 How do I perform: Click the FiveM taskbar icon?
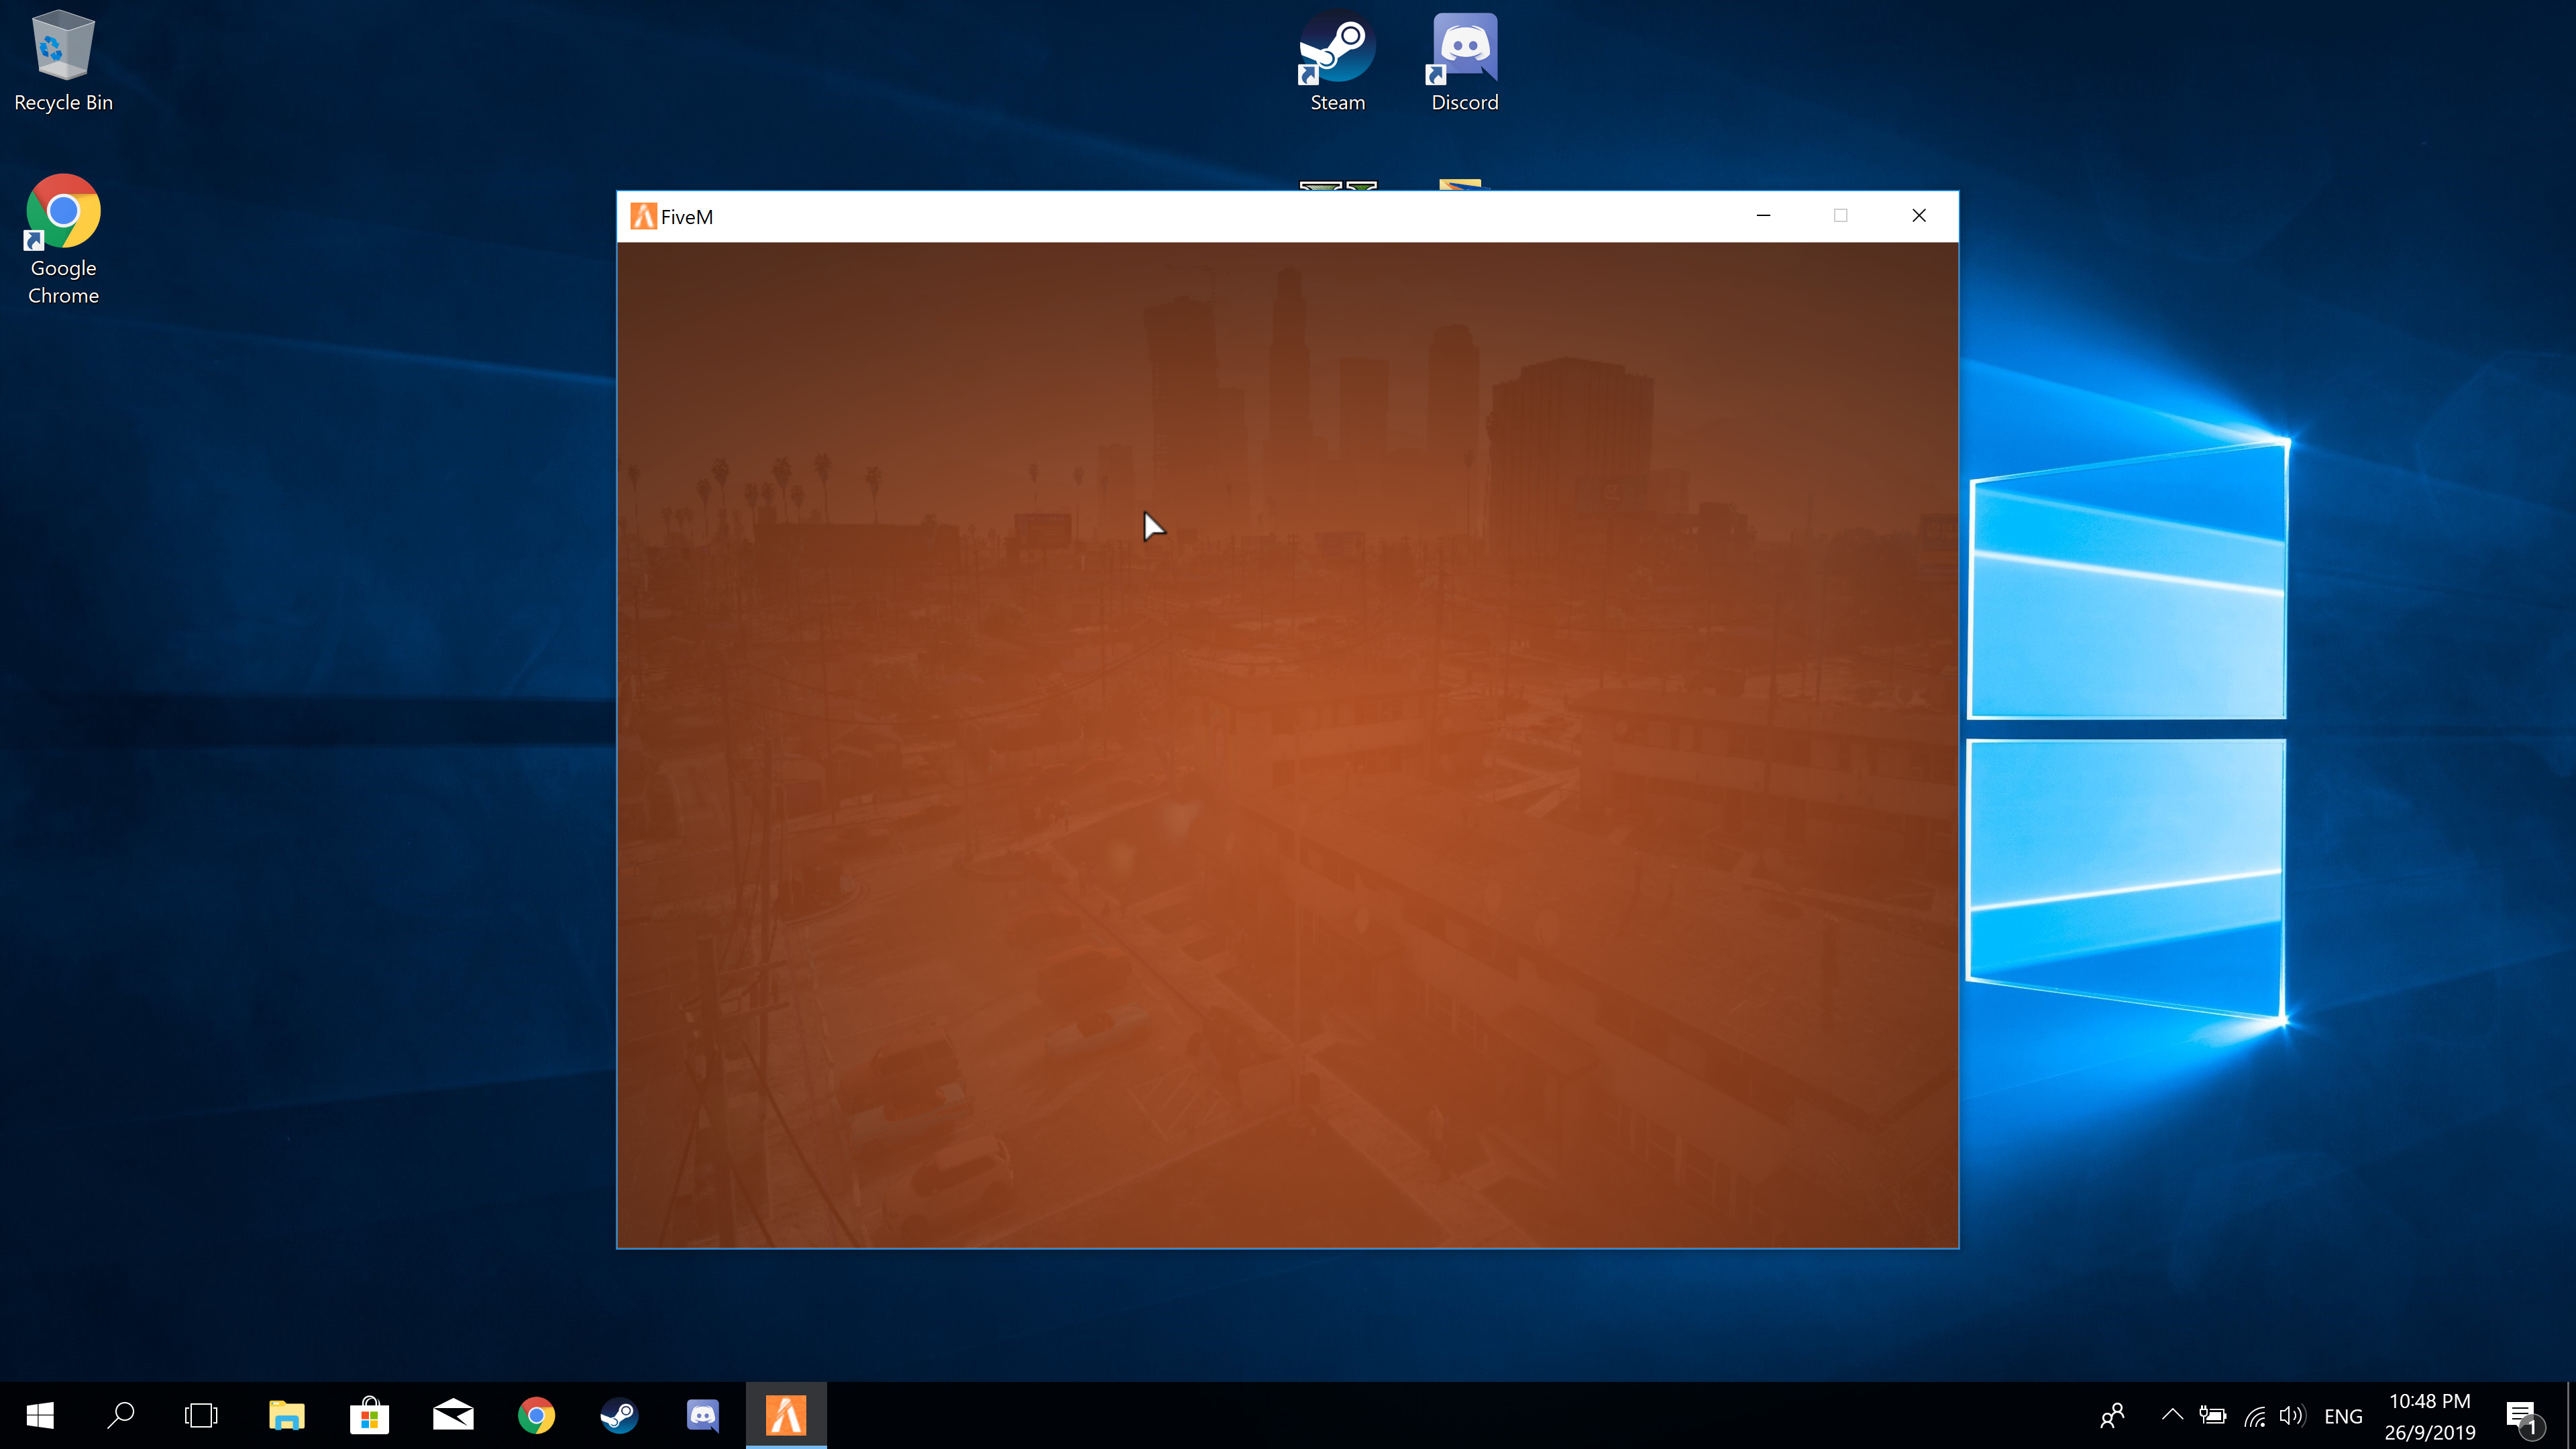coord(786,1415)
